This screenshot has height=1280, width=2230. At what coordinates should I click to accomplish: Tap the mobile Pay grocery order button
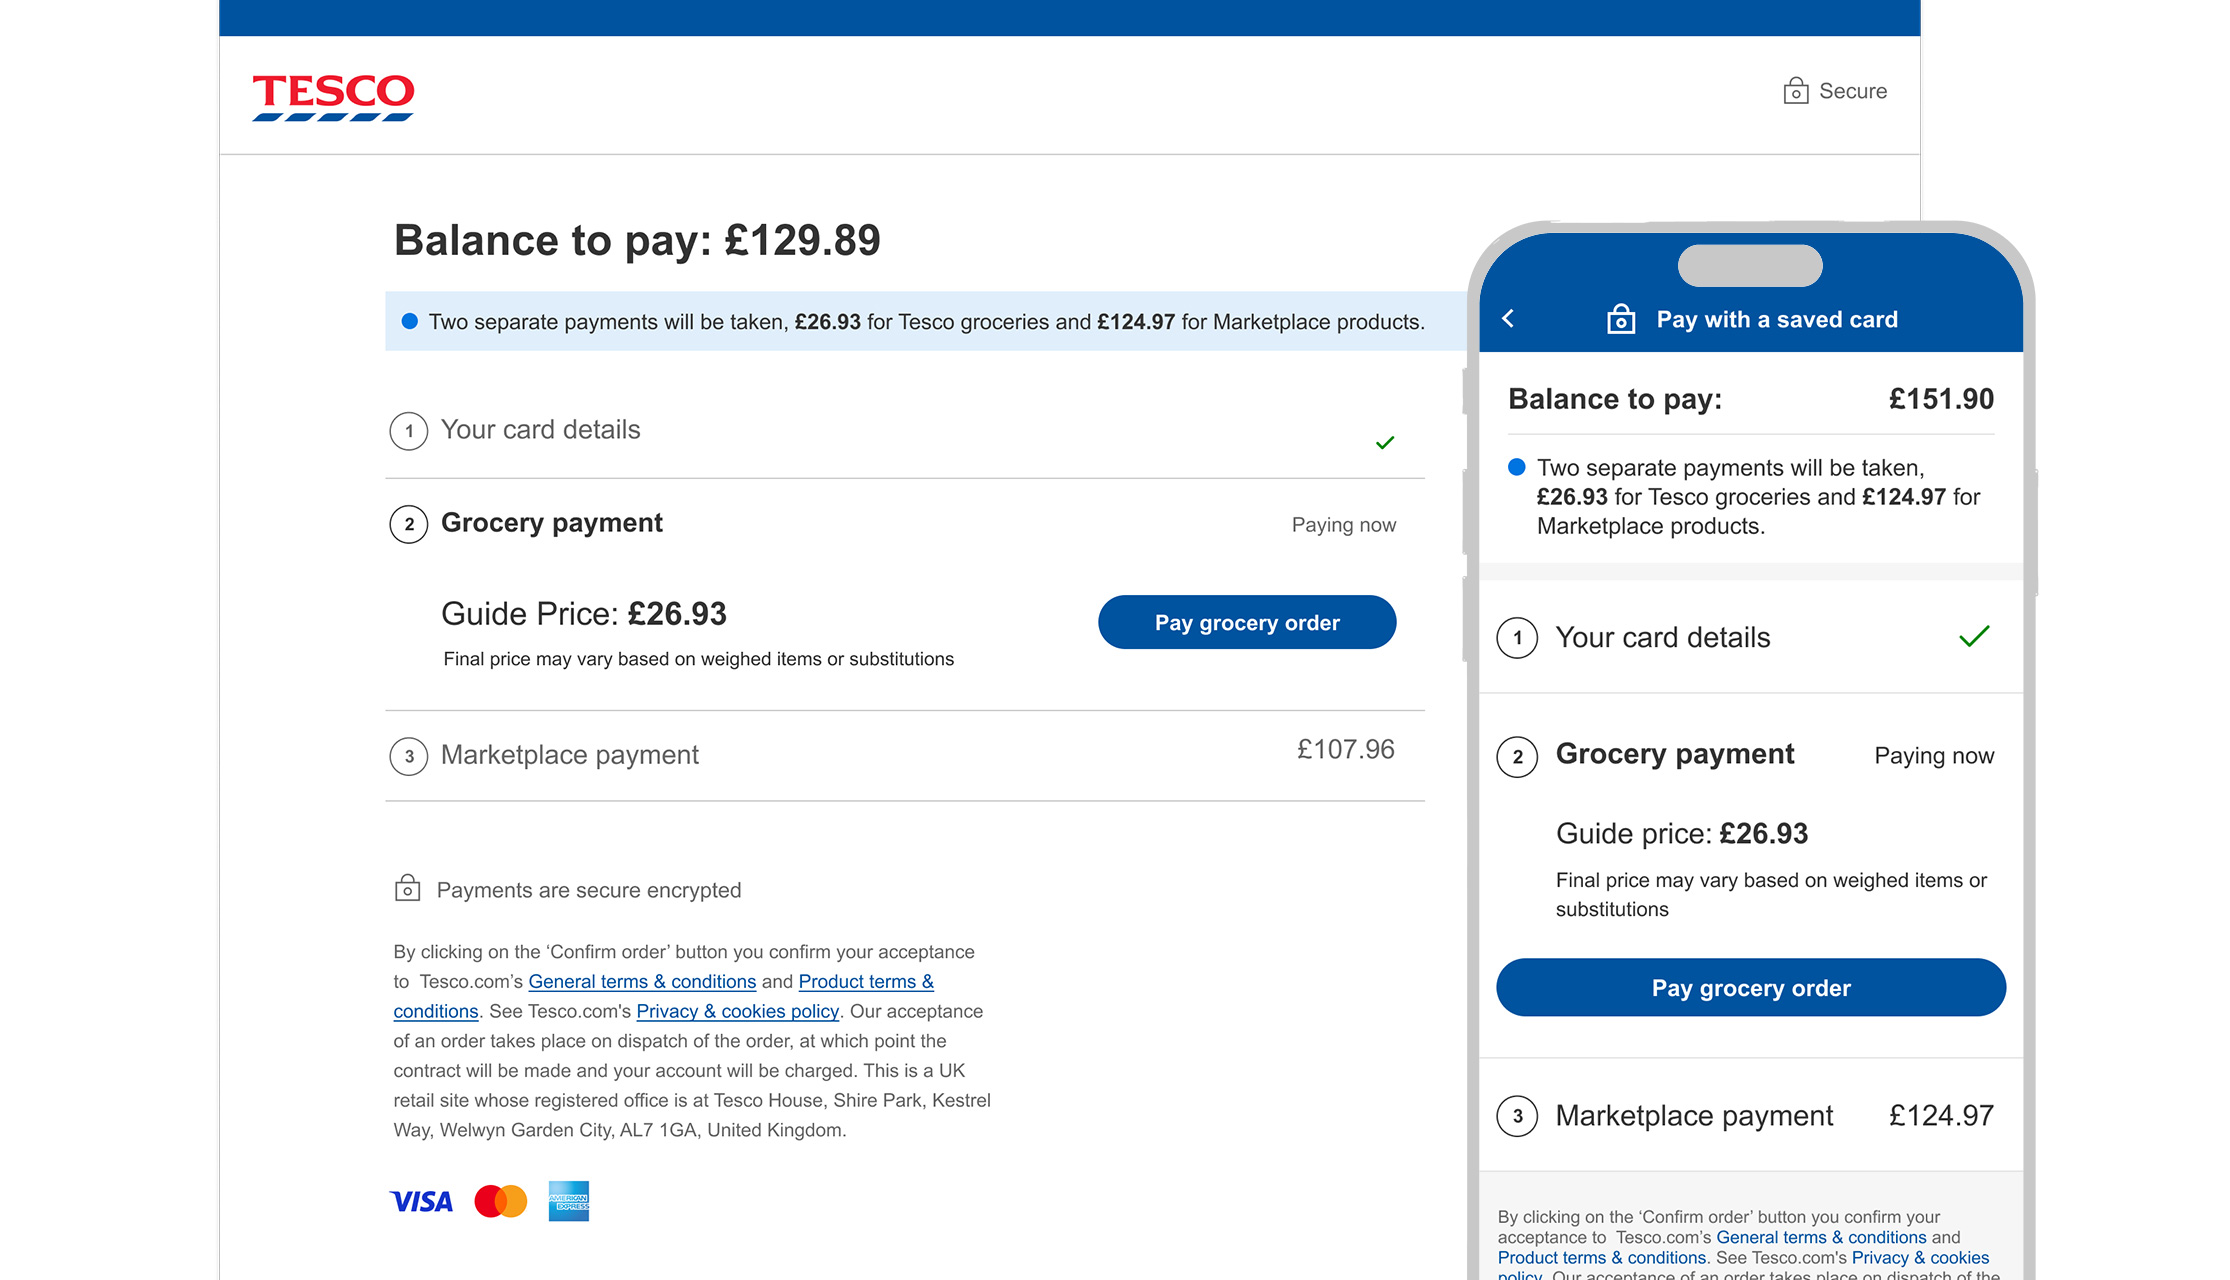click(1750, 988)
